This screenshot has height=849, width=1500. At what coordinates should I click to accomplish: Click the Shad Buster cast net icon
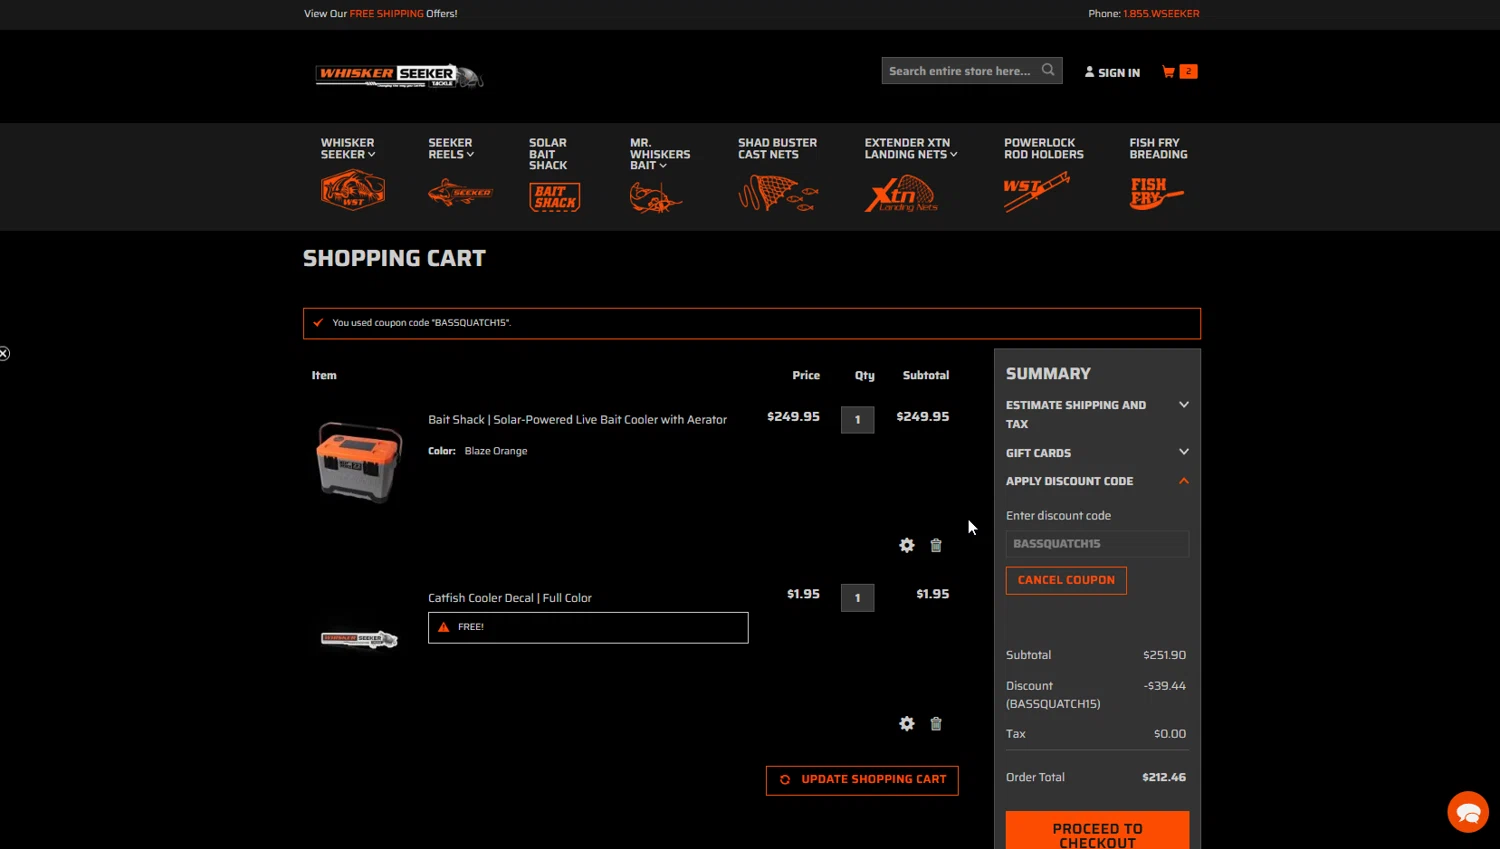tap(778, 192)
